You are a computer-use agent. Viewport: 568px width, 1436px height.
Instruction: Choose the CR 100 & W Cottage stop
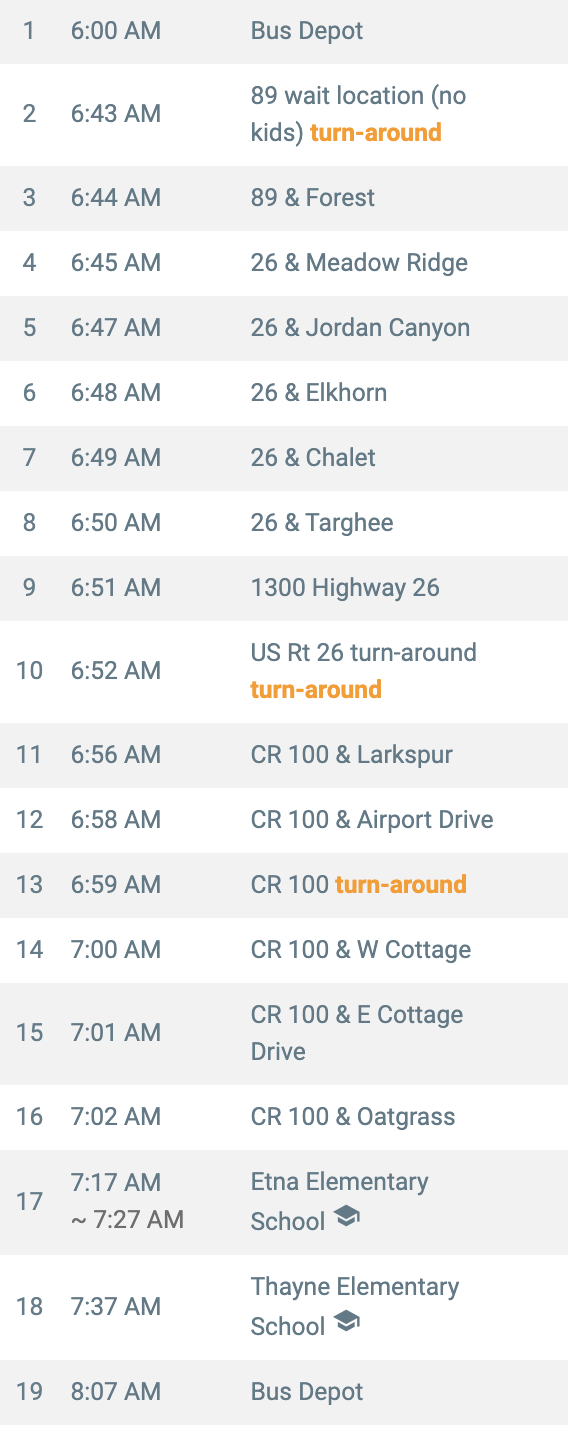tap(284, 950)
